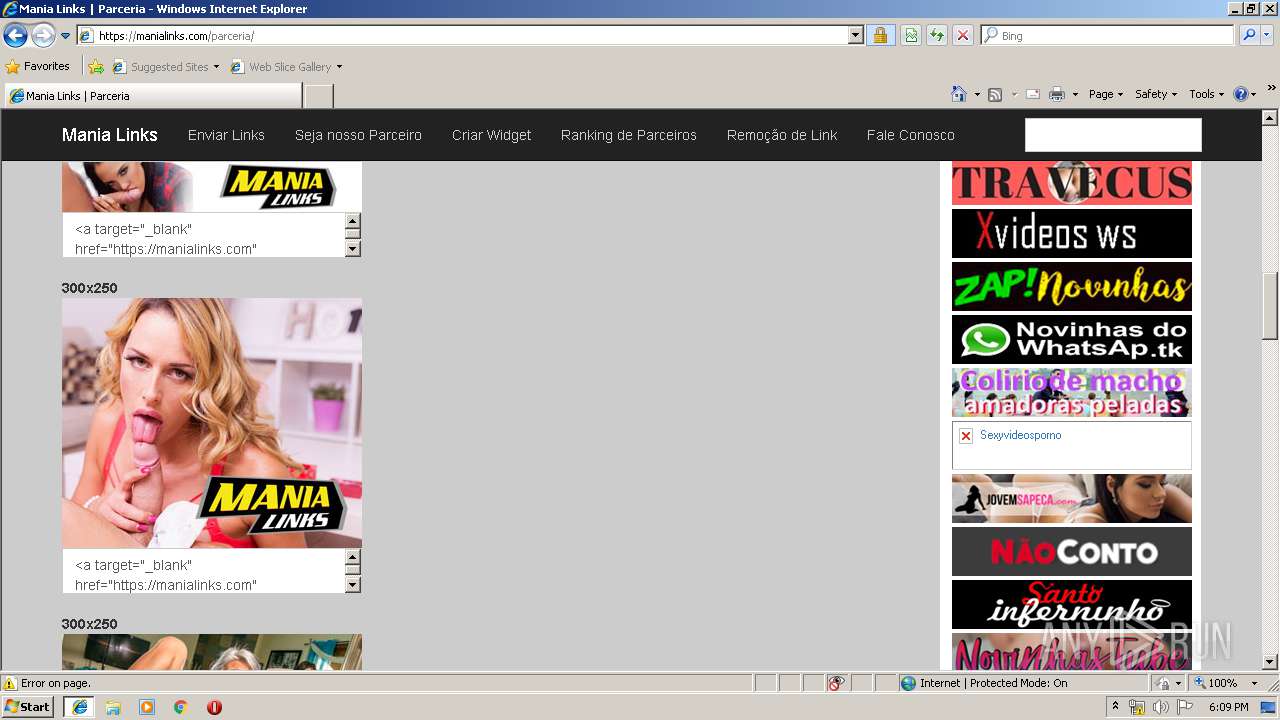Open Ranking de Parceiros nav link
The image size is (1280, 720).
(x=629, y=135)
